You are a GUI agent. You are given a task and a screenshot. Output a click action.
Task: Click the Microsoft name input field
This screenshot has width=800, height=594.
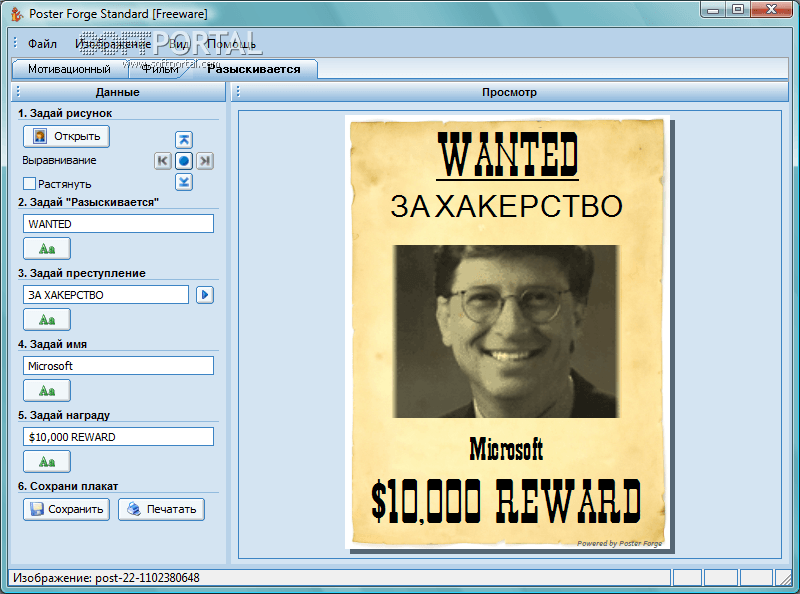(118, 365)
